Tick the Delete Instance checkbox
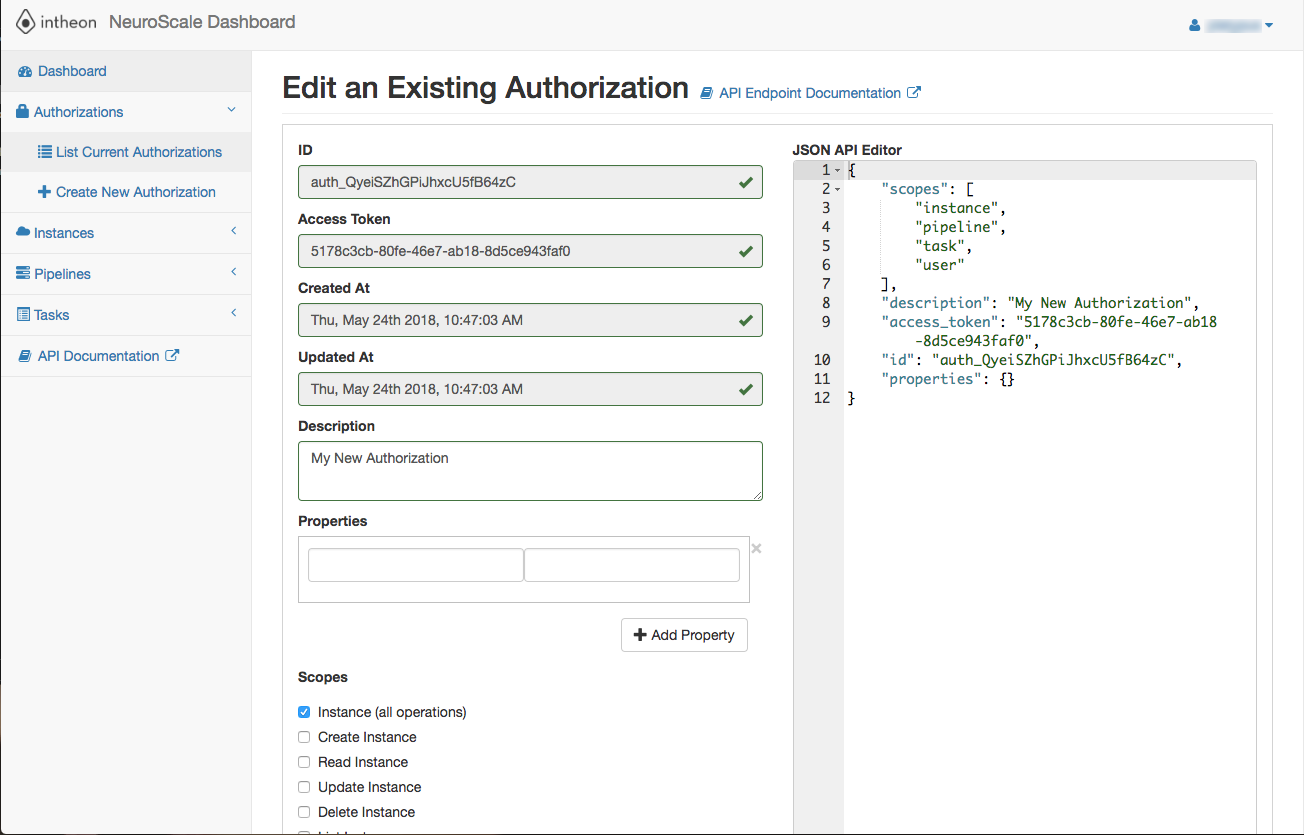Image resolution: width=1304 pixels, height=835 pixels. pos(304,812)
